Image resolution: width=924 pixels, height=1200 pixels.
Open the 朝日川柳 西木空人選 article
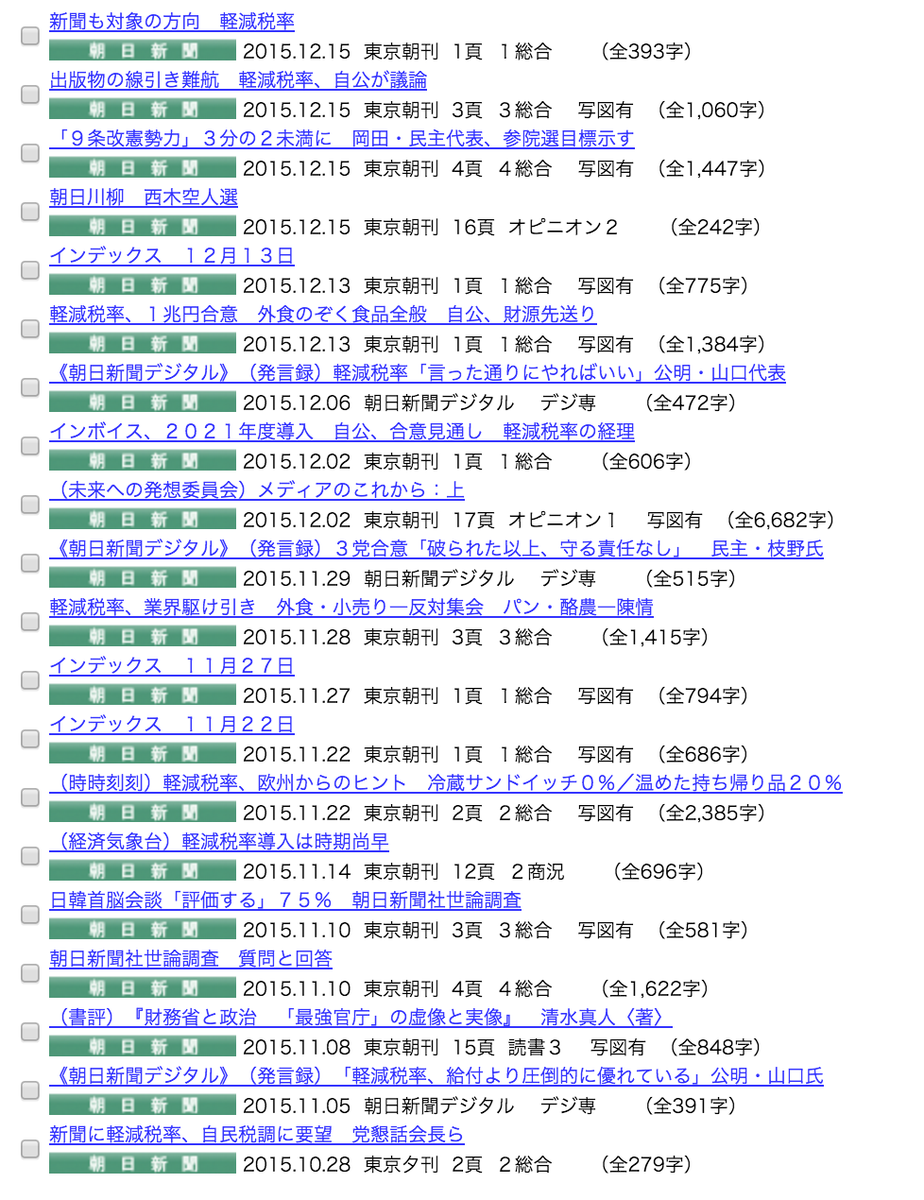pos(143,197)
